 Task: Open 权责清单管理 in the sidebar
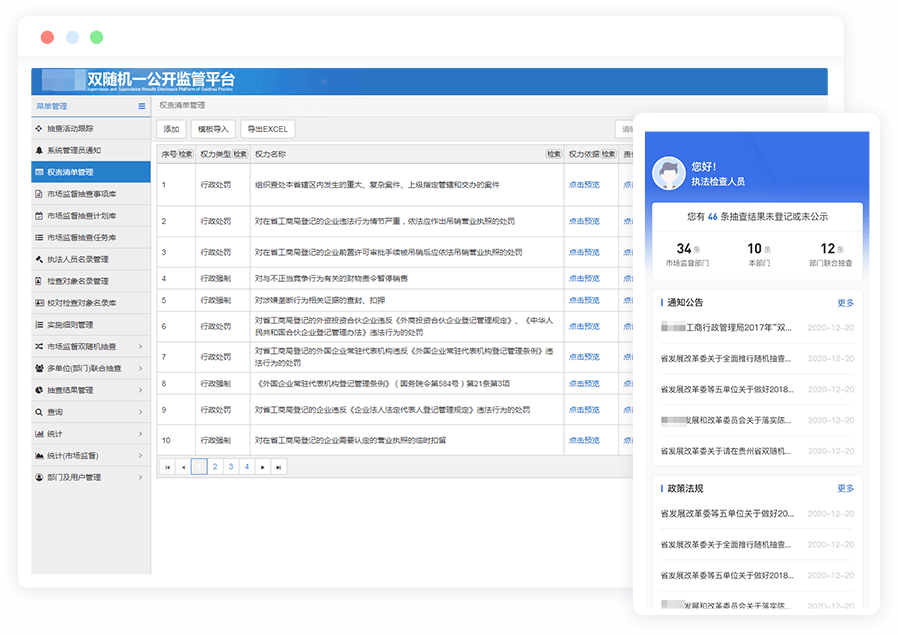pos(90,172)
